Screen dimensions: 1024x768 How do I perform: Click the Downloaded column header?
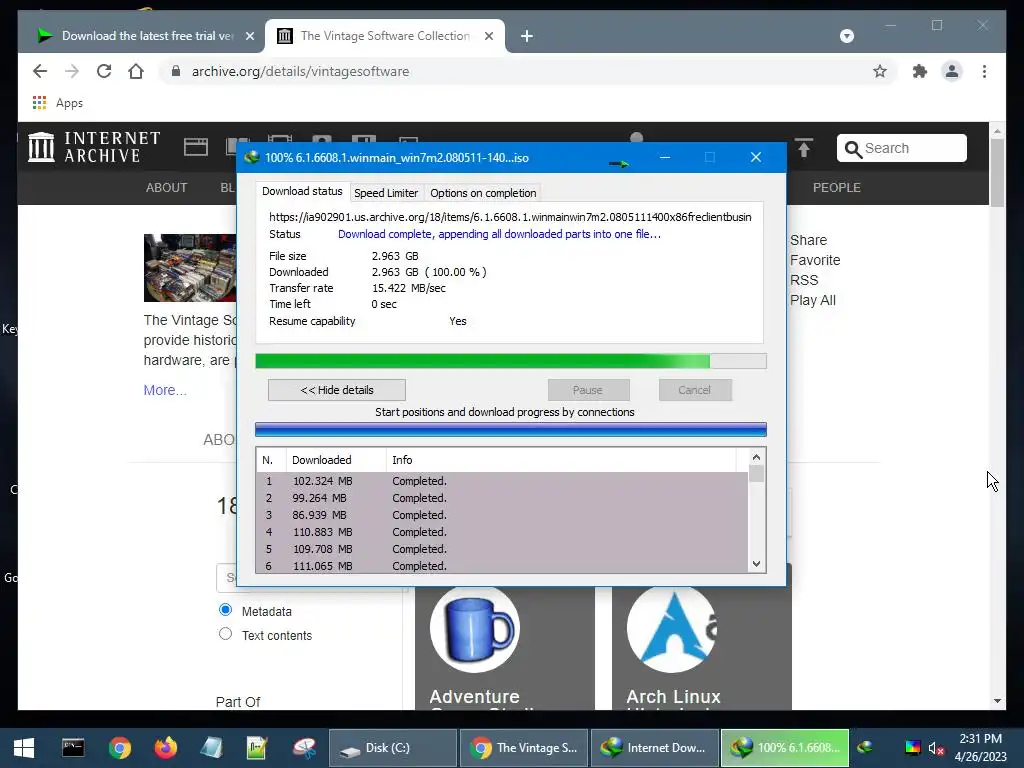click(x=336, y=460)
